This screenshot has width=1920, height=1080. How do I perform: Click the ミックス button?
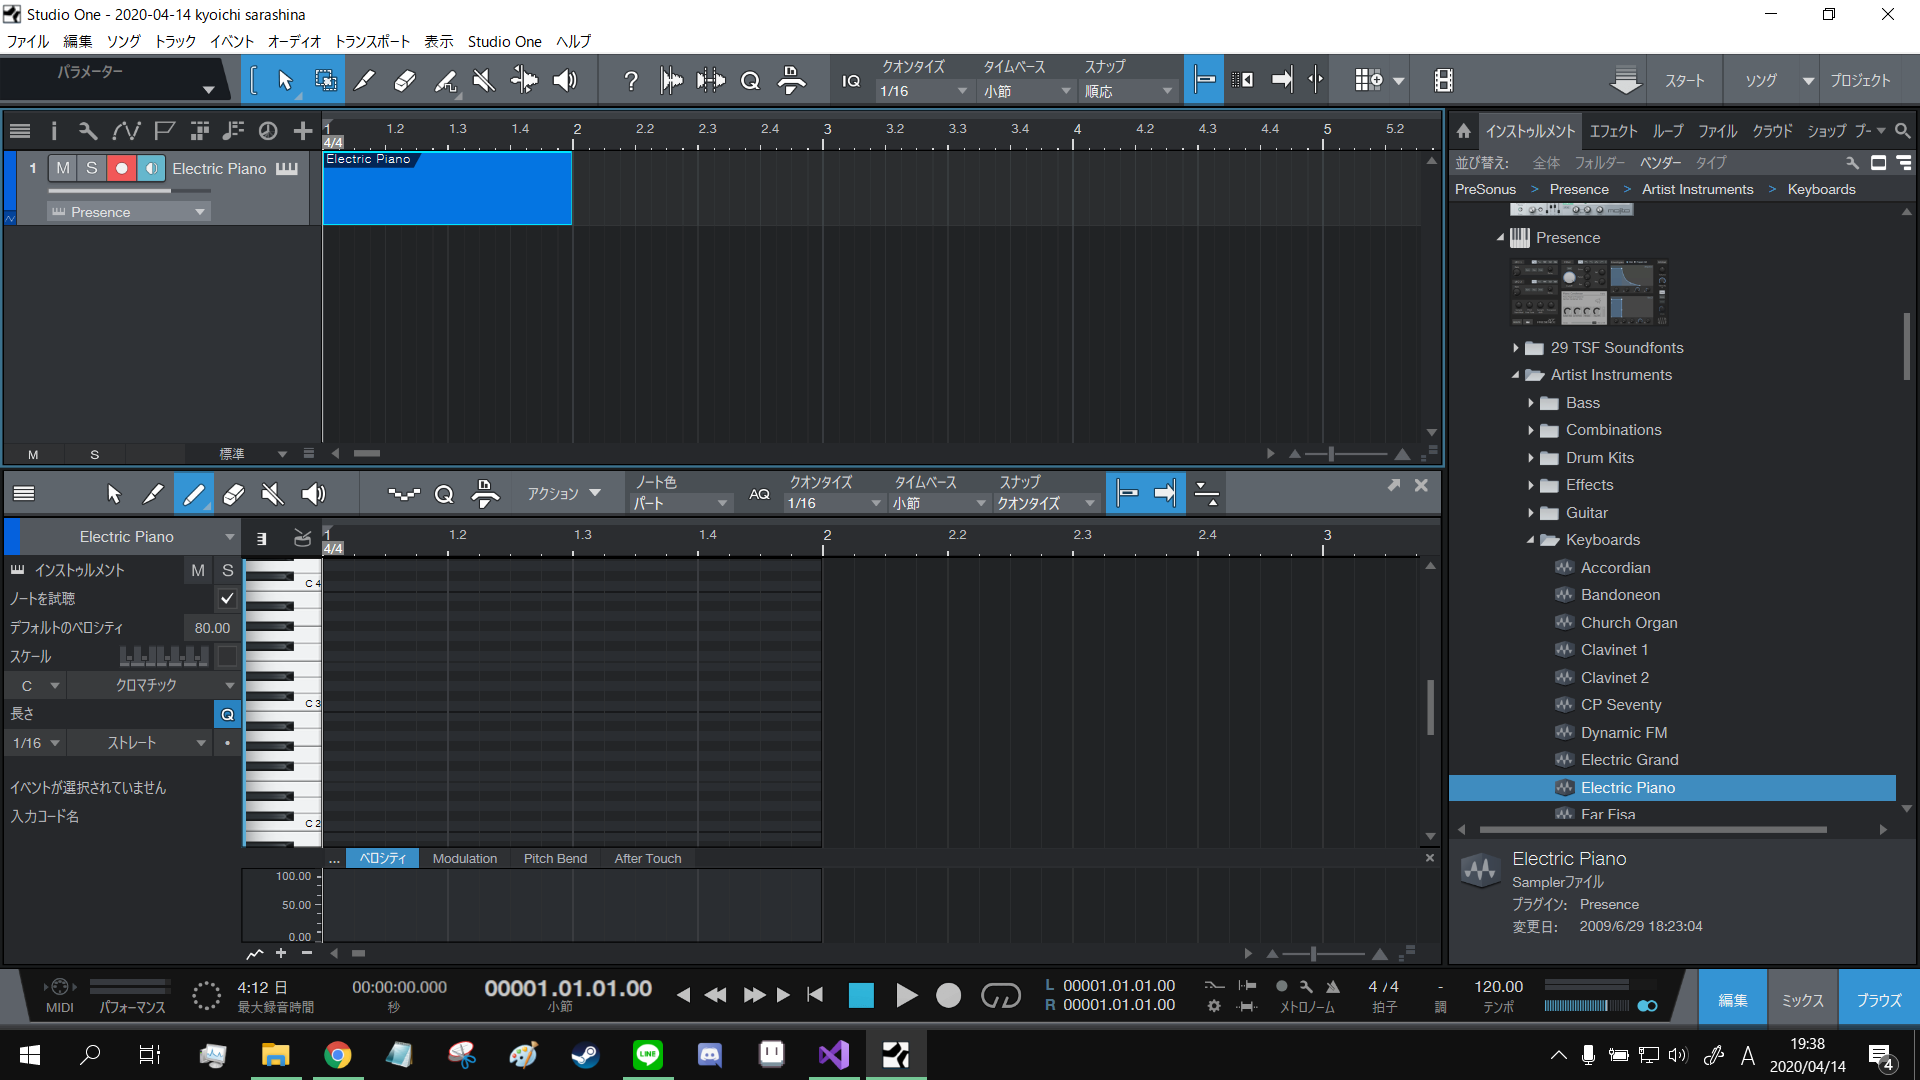1802,999
